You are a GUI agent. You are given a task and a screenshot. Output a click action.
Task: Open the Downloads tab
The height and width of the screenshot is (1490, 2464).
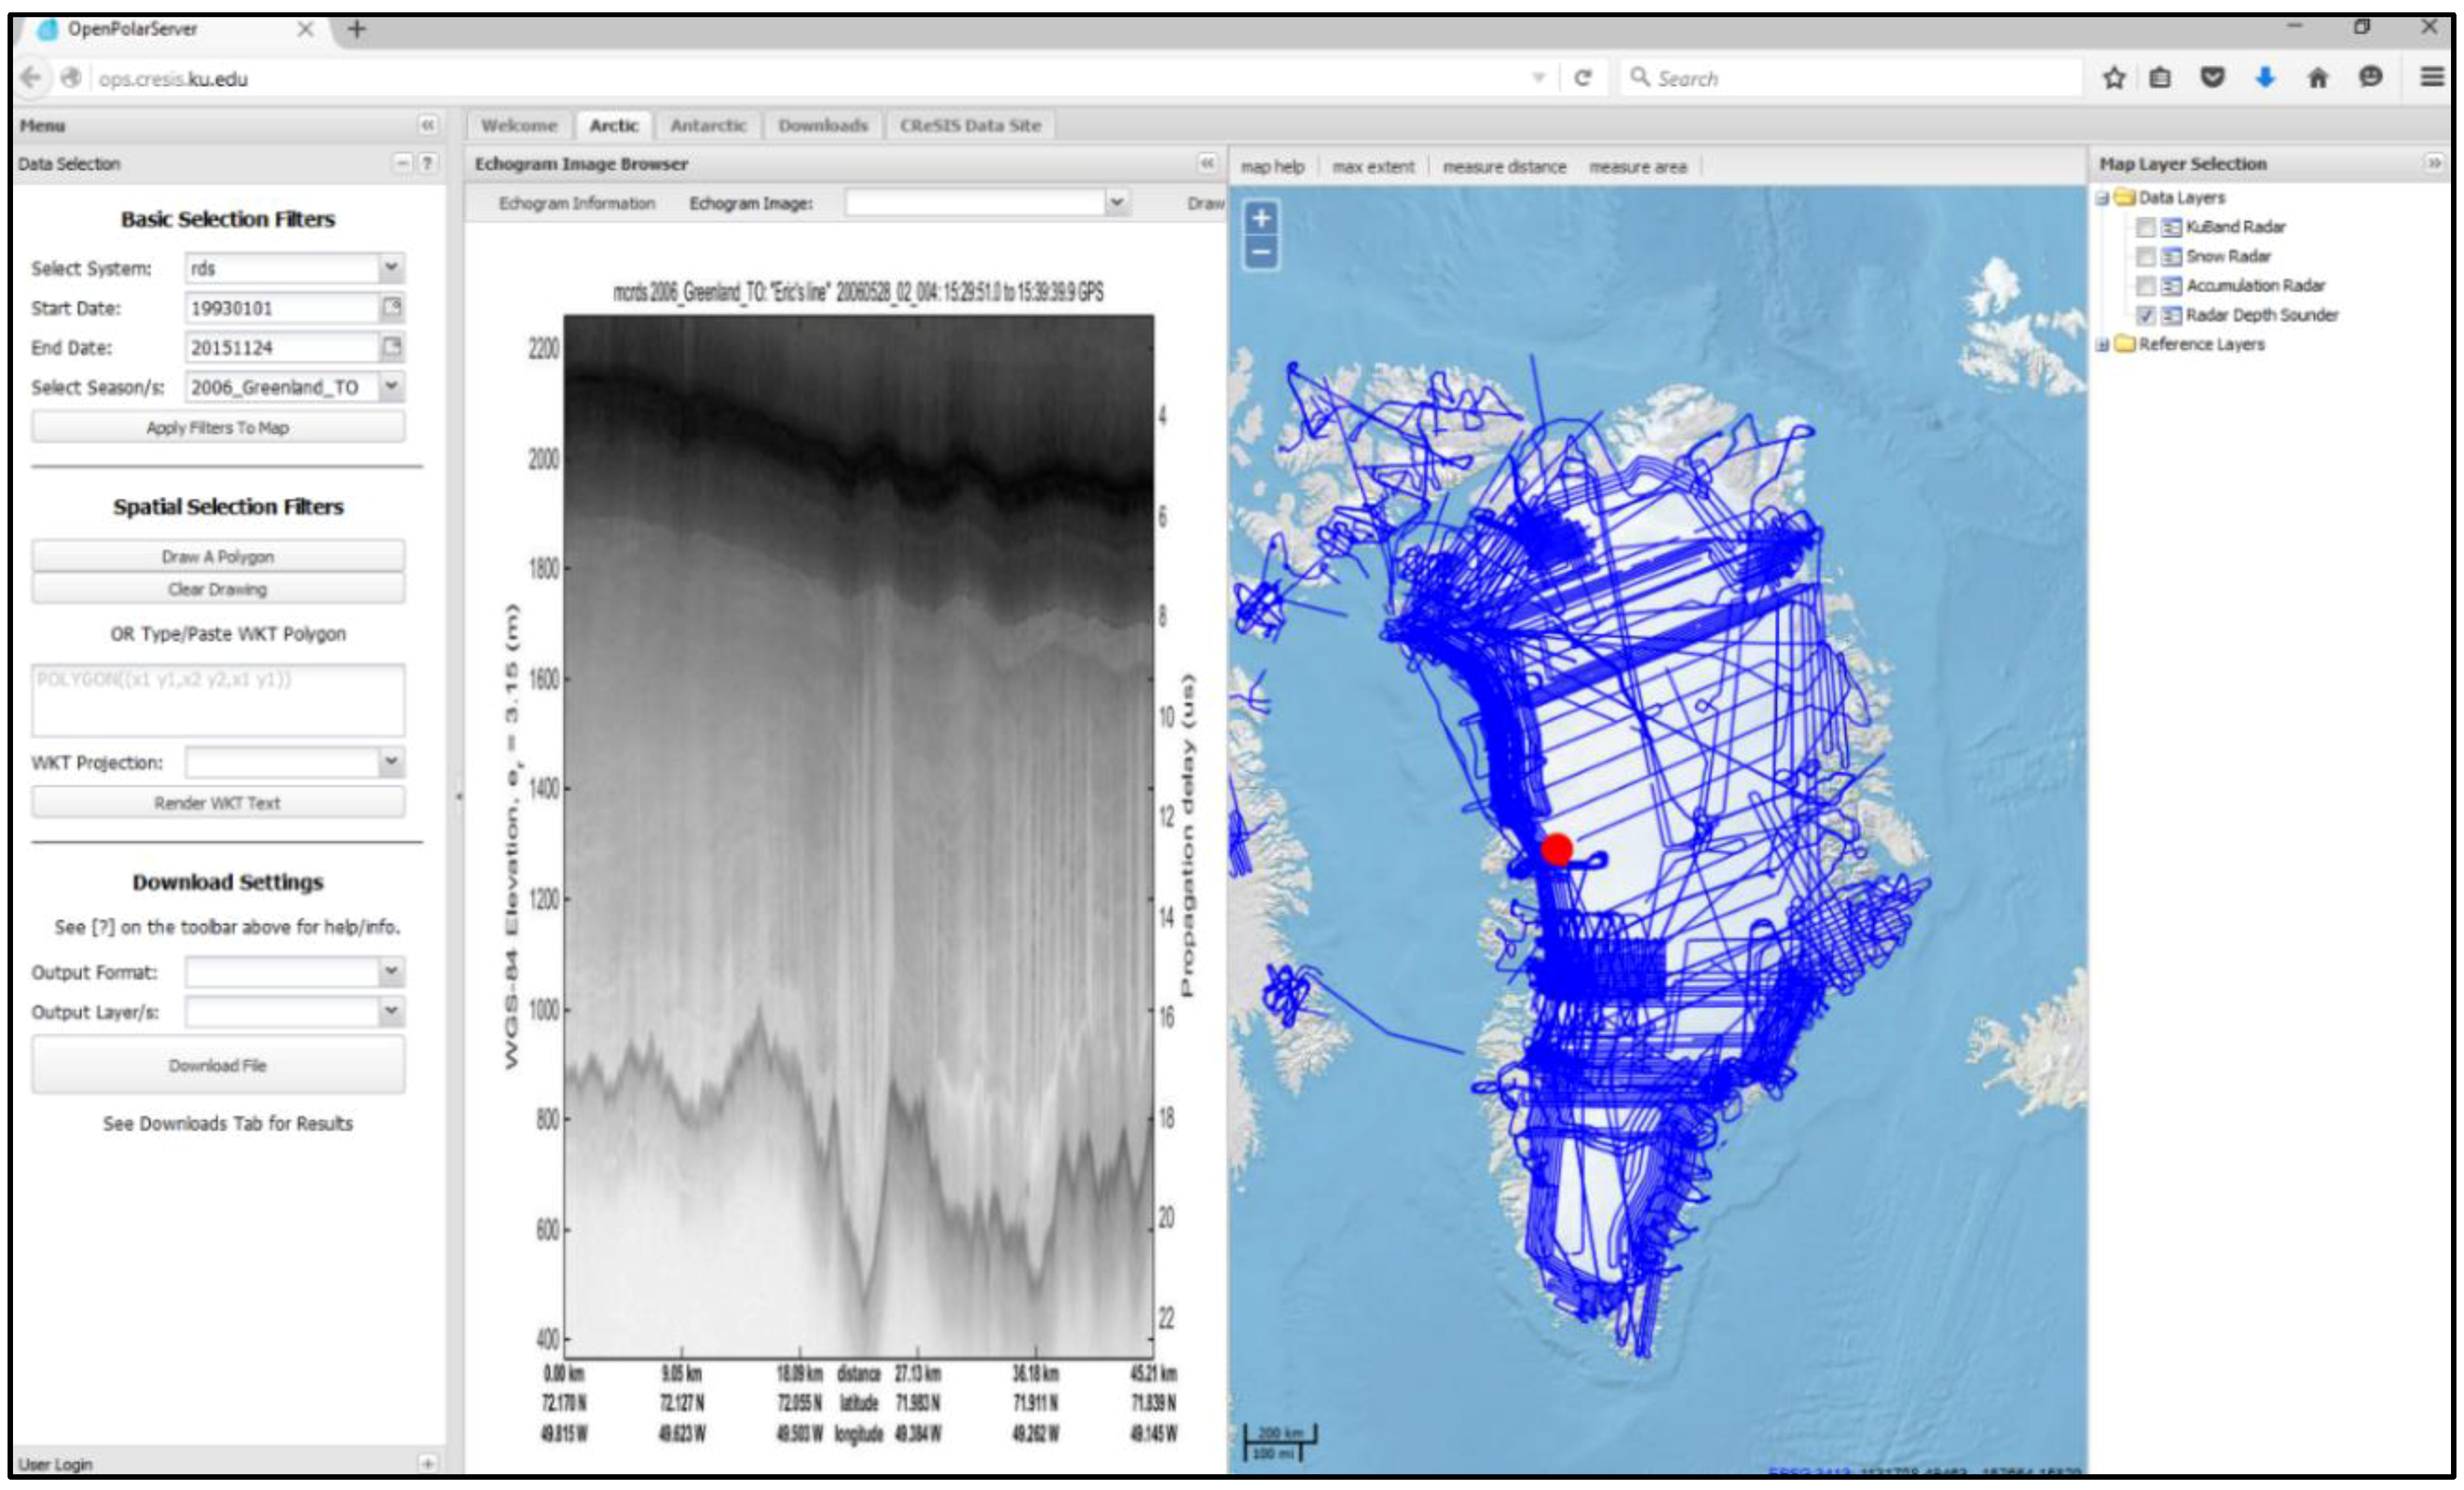[x=822, y=125]
